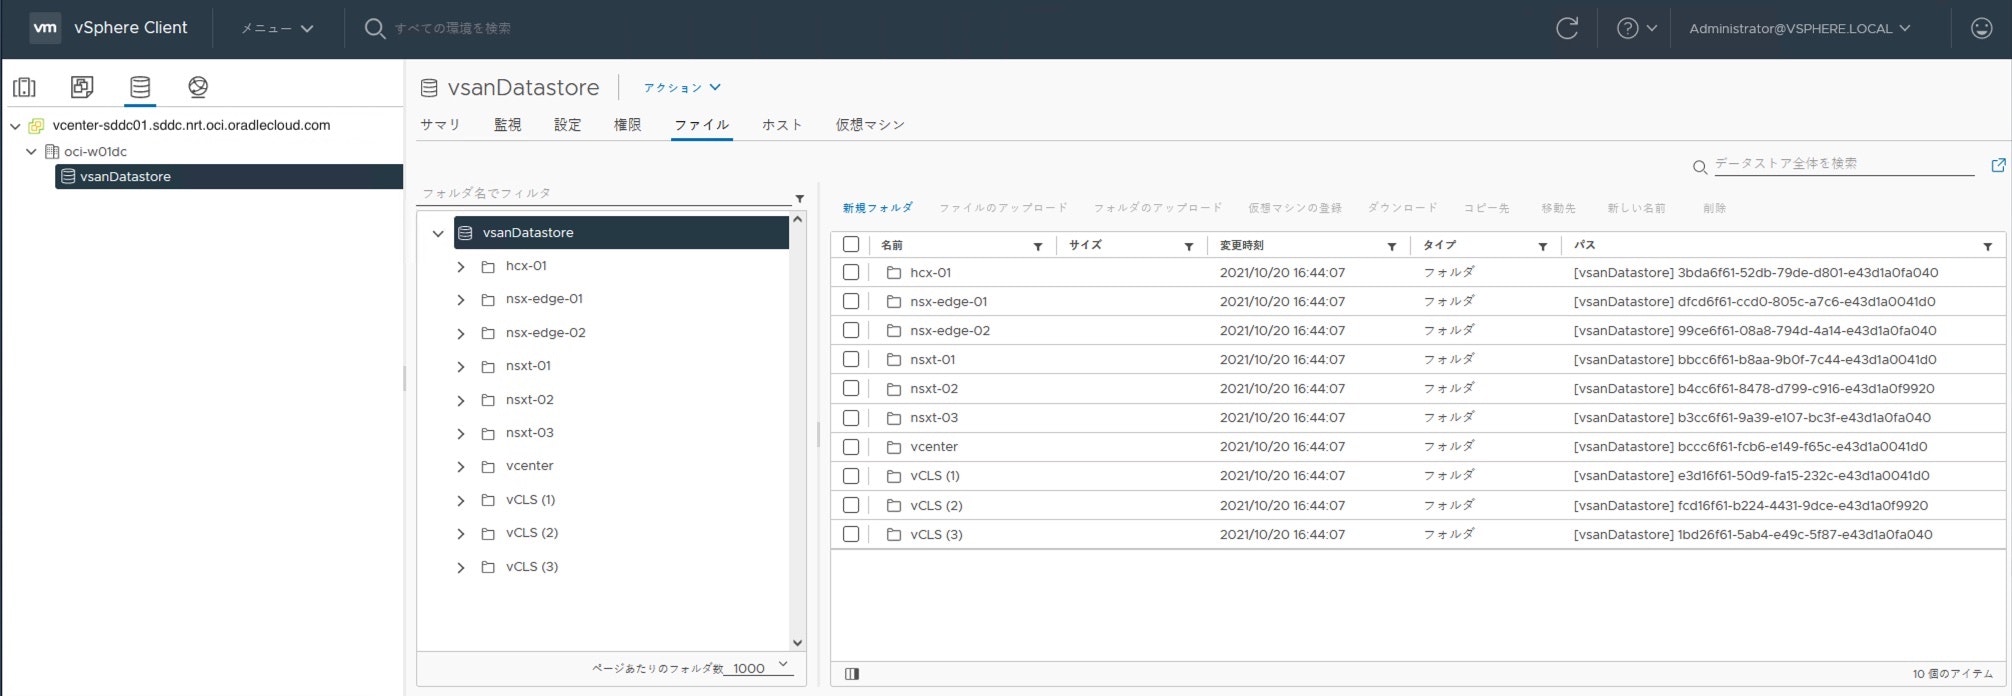
Task: Check the hcx-01 row checkbox
Action: click(851, 272)
